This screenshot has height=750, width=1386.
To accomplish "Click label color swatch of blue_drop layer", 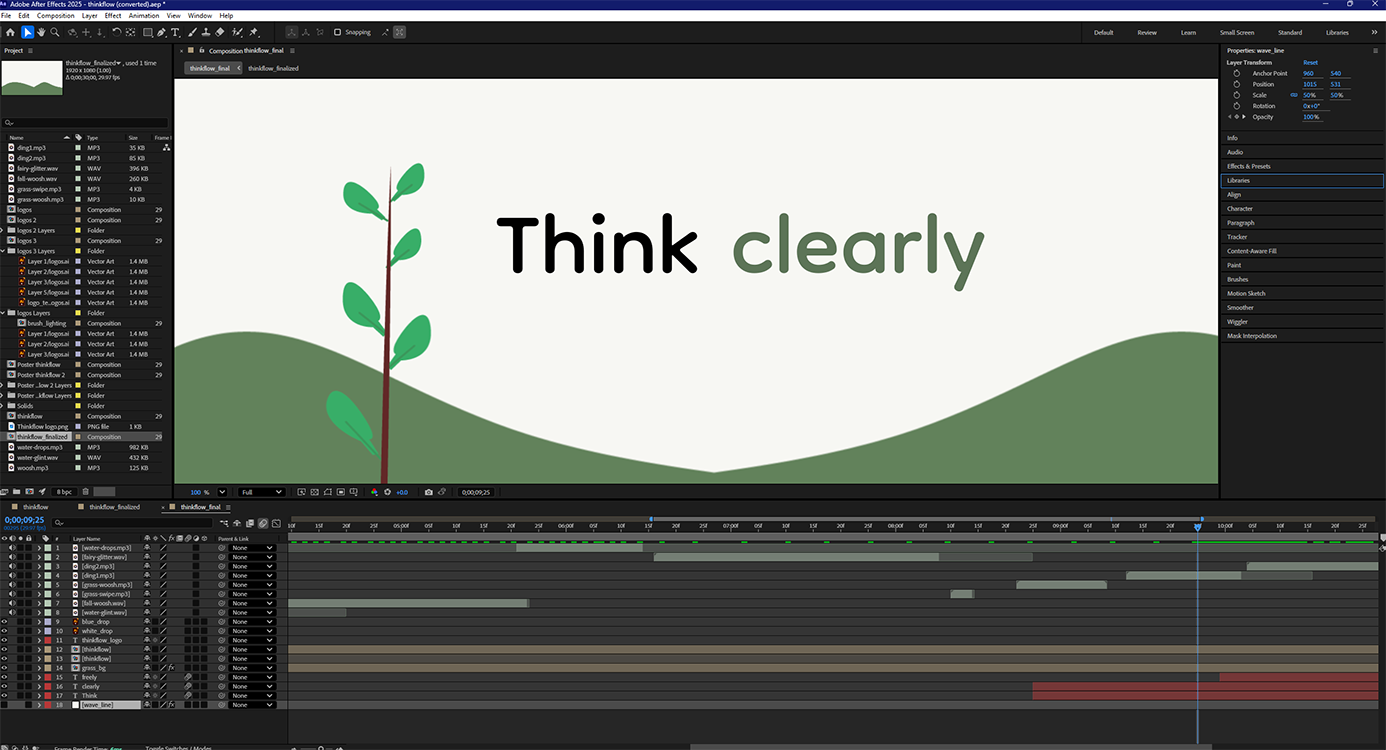I will click(47, 622).
